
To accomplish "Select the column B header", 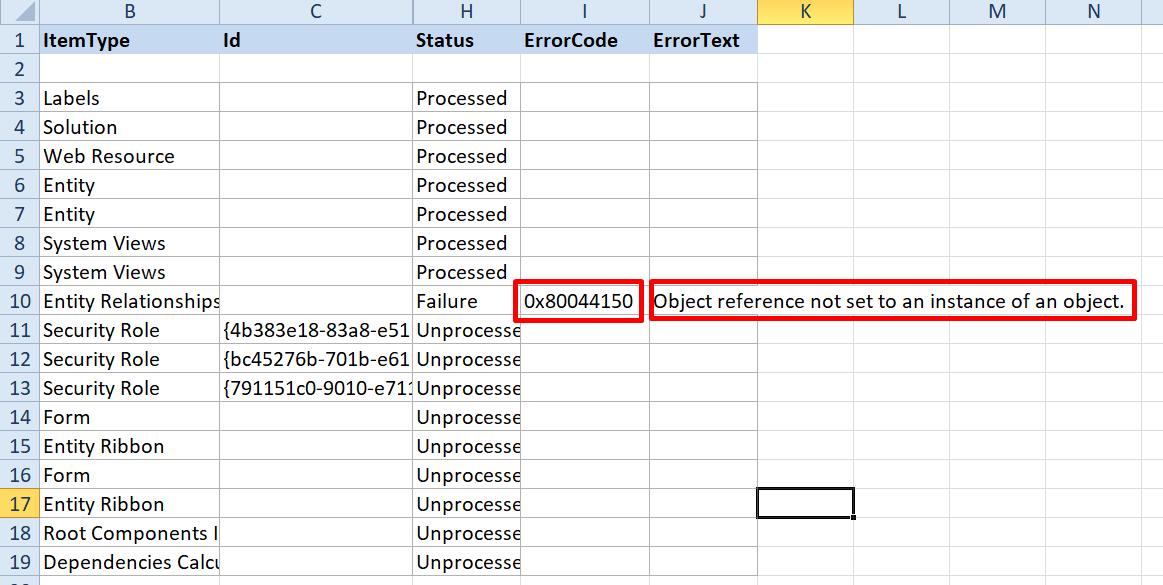I will pyautogui.click(x=129, y=12).
